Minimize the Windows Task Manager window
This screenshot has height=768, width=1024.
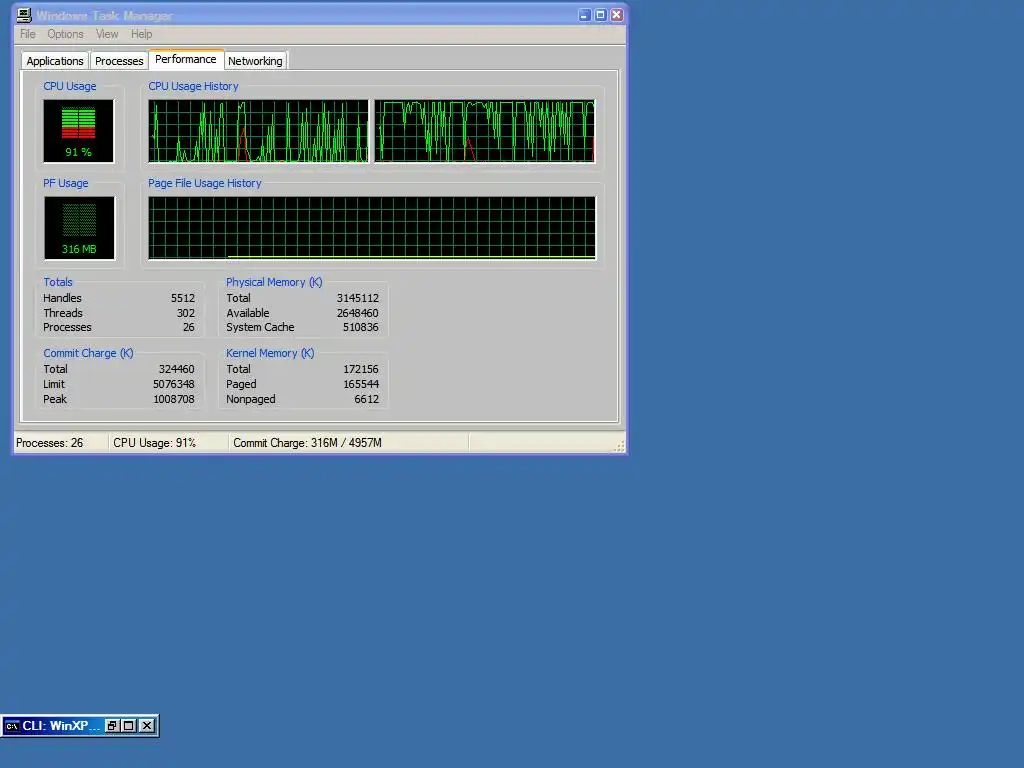click(x=584, y=15)
